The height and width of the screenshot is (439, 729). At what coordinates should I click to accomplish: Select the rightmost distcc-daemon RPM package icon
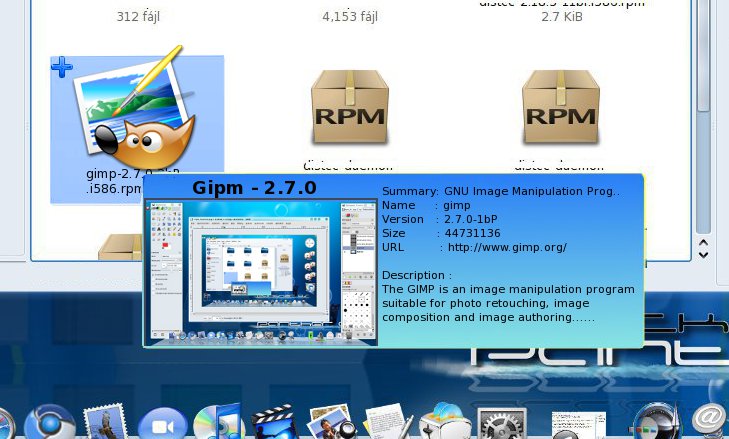click(x=561, y=107)
